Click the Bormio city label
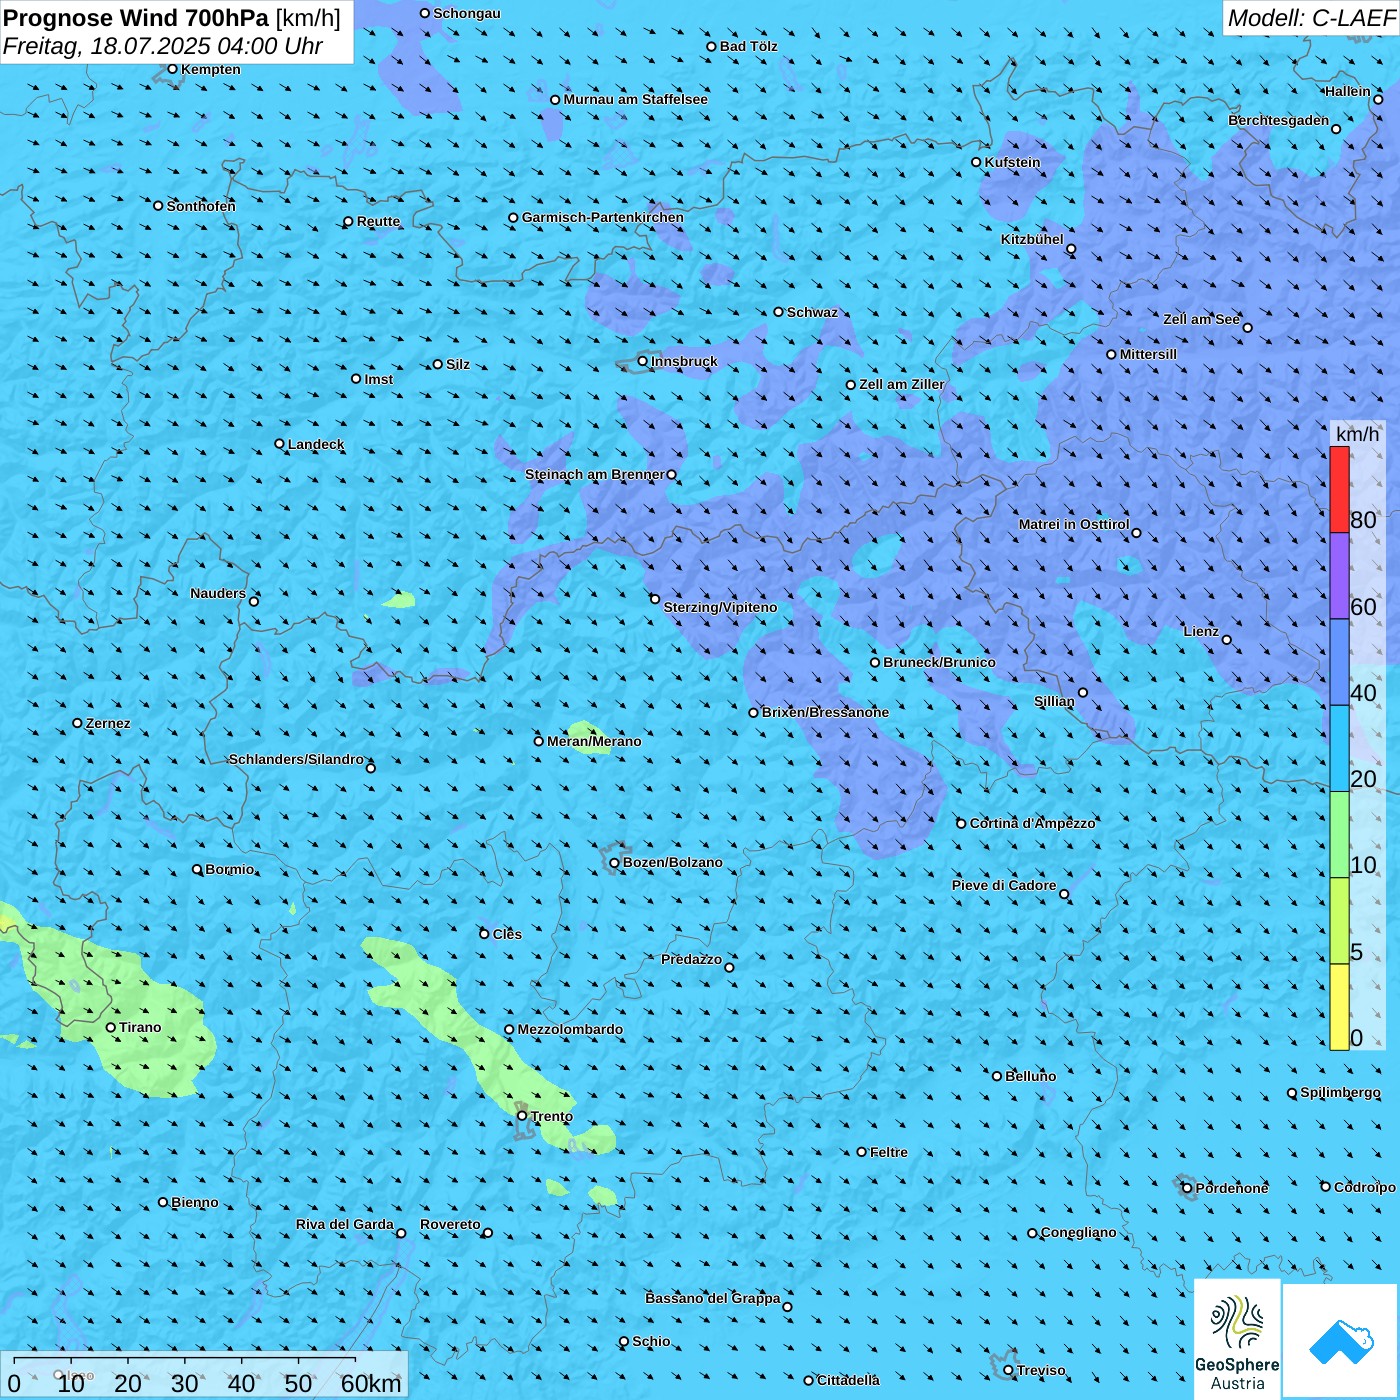Viewport: 1400px width, 1400px height. tap(230, 869)
